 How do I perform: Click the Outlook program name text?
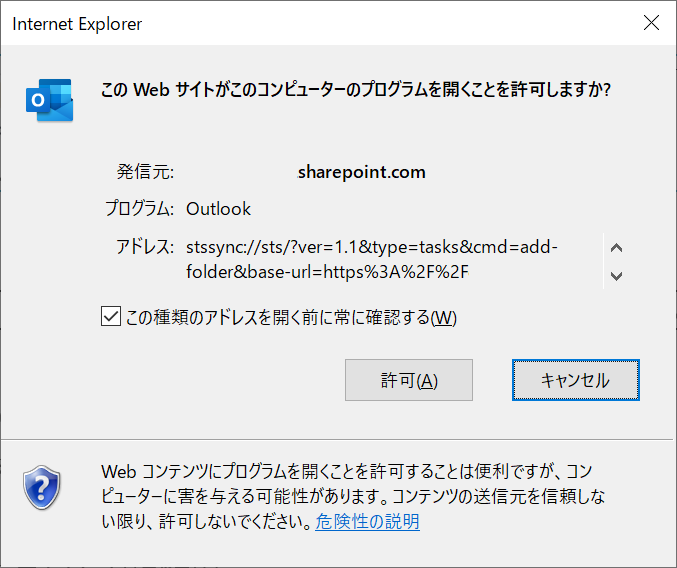[x=218, y=209]
